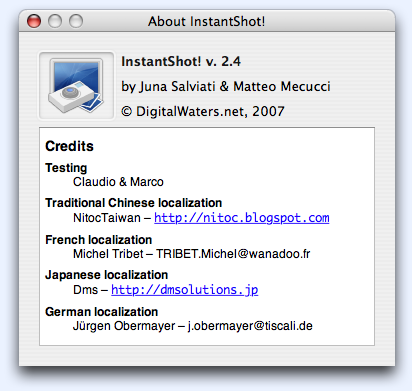Click the InstantShot! camera app icon
The width and height of the screenshot is (412, 391).
pyautogui.click(x=76, y=86)
